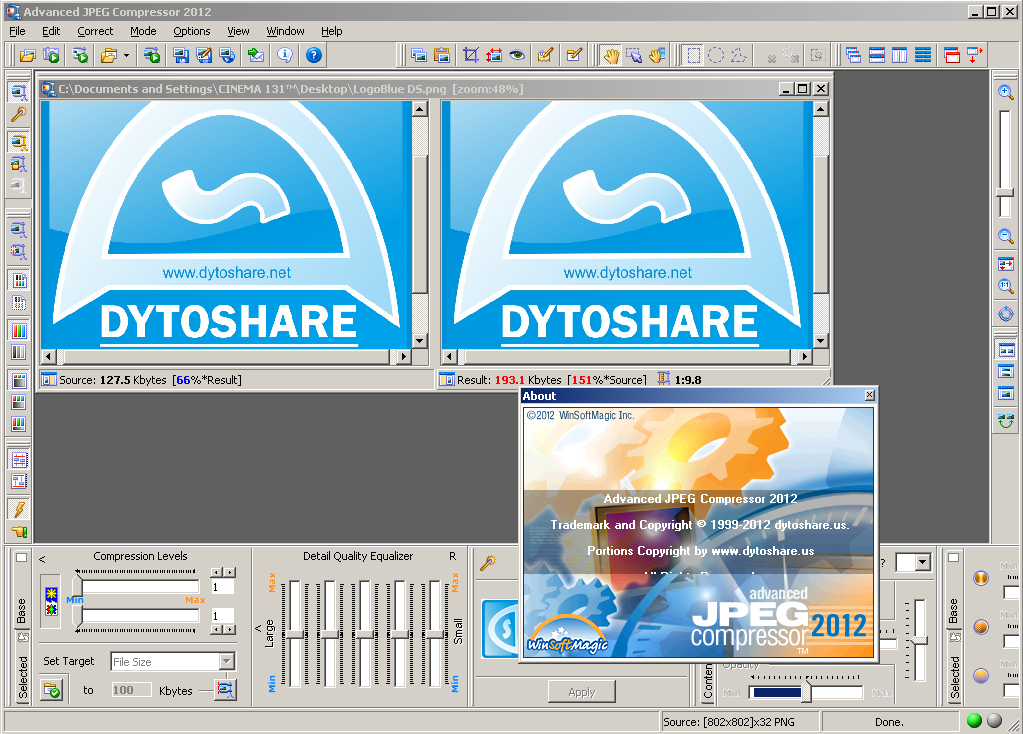
Task: Click the upper compression level right stepper arrow
Action: tap(230, 572)
